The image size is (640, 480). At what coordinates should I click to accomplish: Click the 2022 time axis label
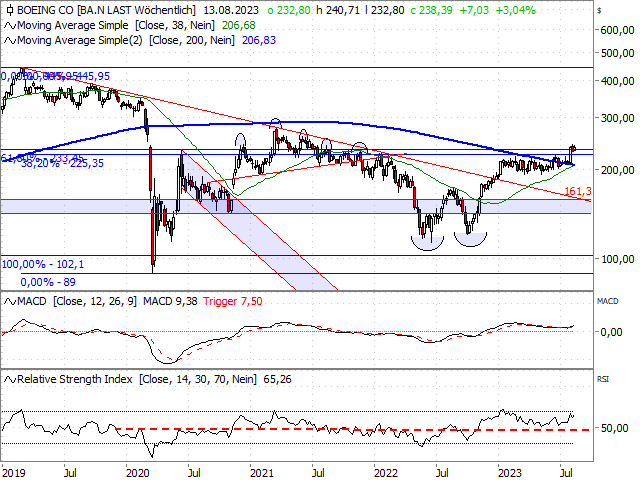(386, 473)
